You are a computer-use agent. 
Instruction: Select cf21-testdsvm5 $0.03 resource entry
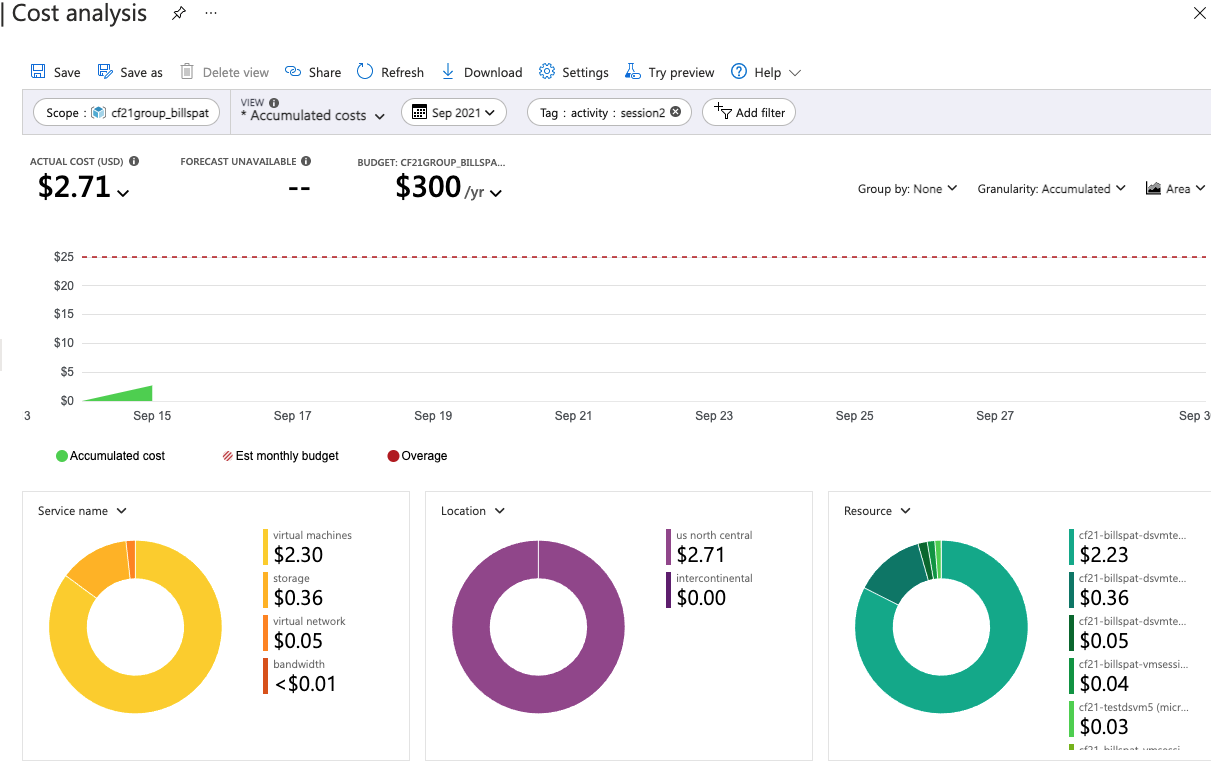(x=1130, y=719)
